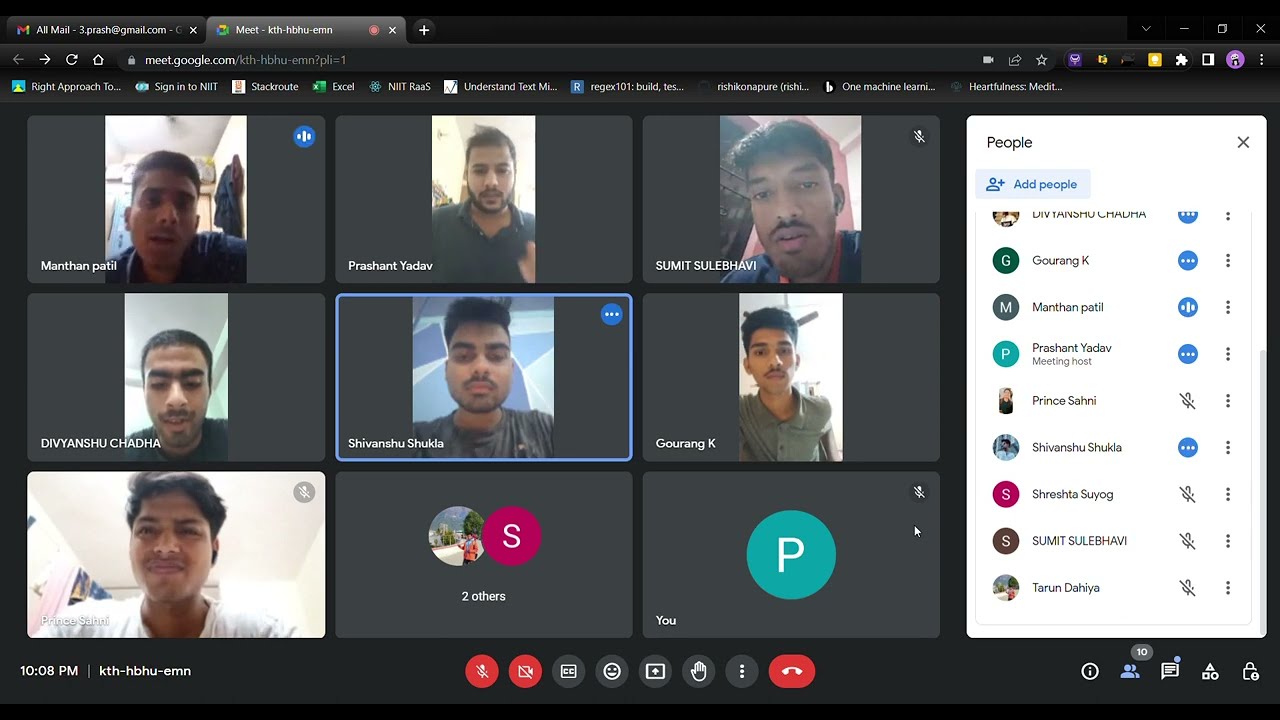Open the Activities icon in bottom bar
Image resolution: width=1280 pixels, height=720 pixels.
tap(1210, 672)
